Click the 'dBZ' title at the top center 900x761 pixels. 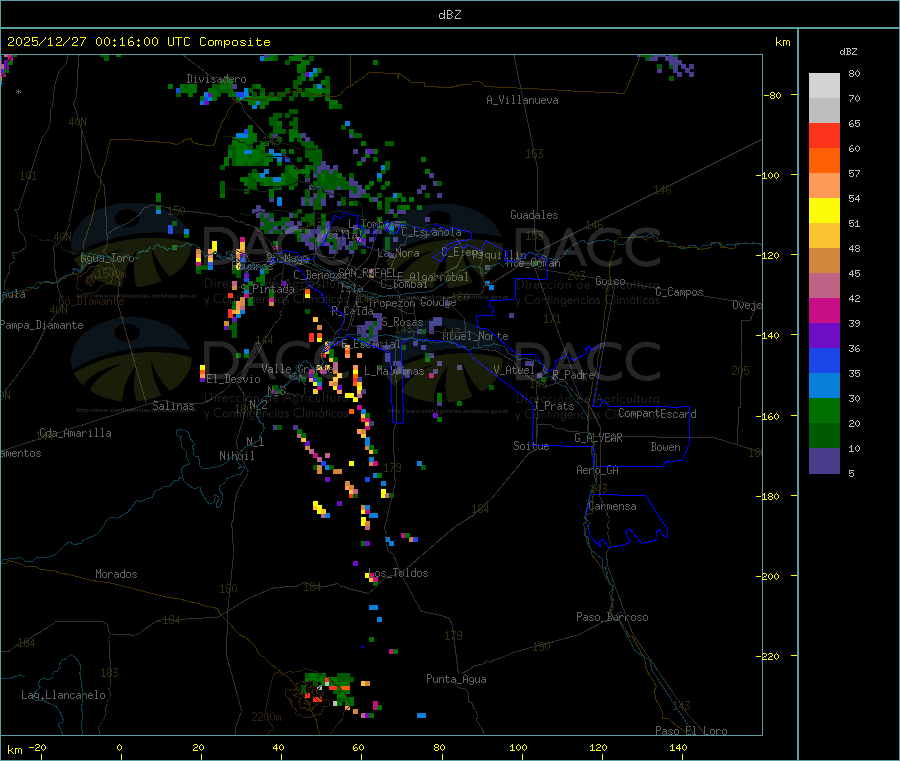449,15
